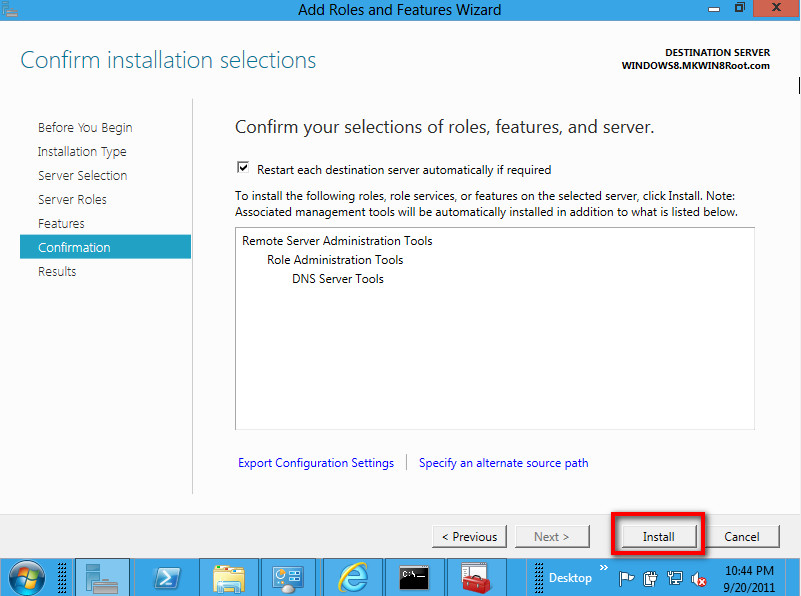Open Export Configuration Settings link
The height and width of the screenshot is (596, 801).
(316, 463)
